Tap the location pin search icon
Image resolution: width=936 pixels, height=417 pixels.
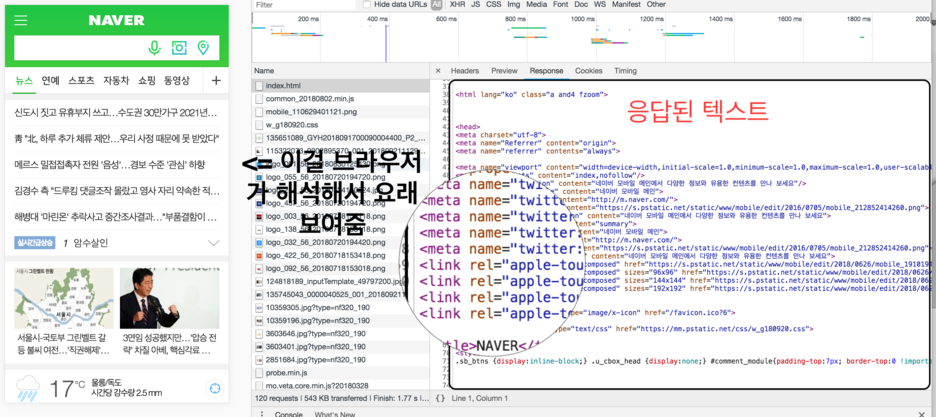pyautogui.click(x=203, y=48)
